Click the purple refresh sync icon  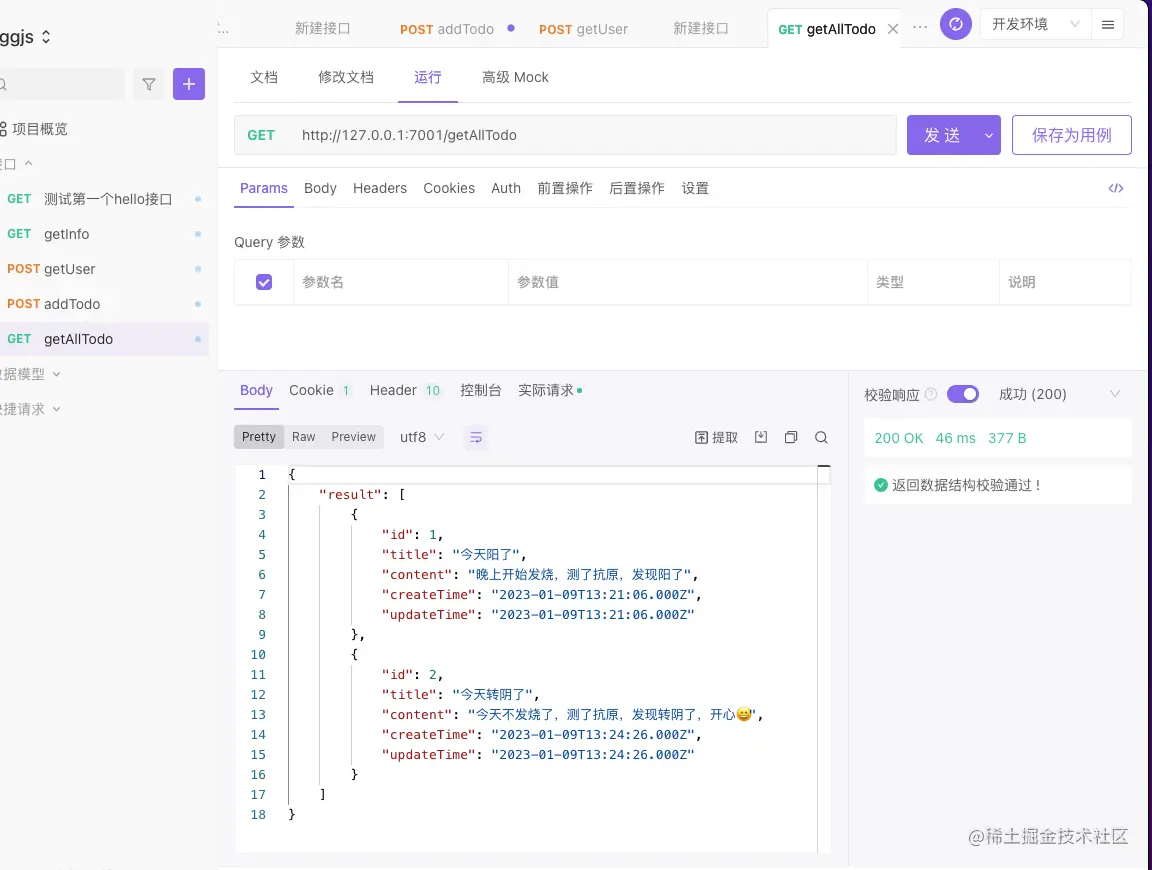coord(956,25)
